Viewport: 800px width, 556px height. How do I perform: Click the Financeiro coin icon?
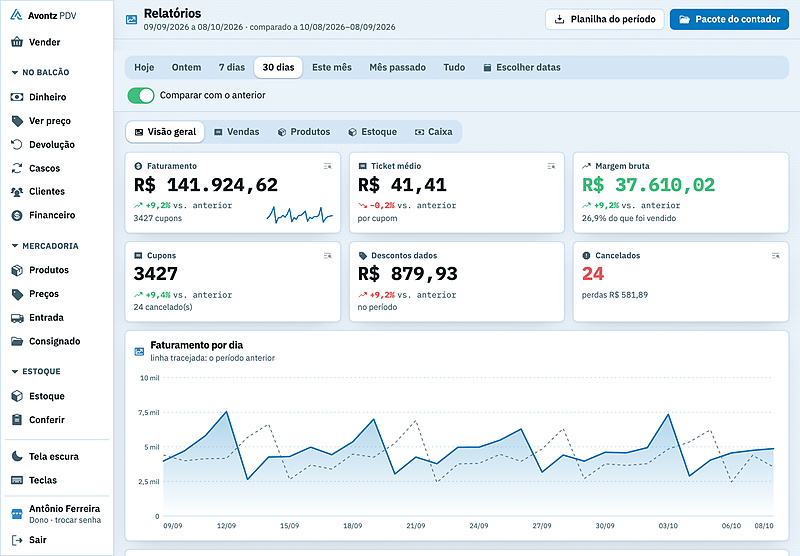17,215
